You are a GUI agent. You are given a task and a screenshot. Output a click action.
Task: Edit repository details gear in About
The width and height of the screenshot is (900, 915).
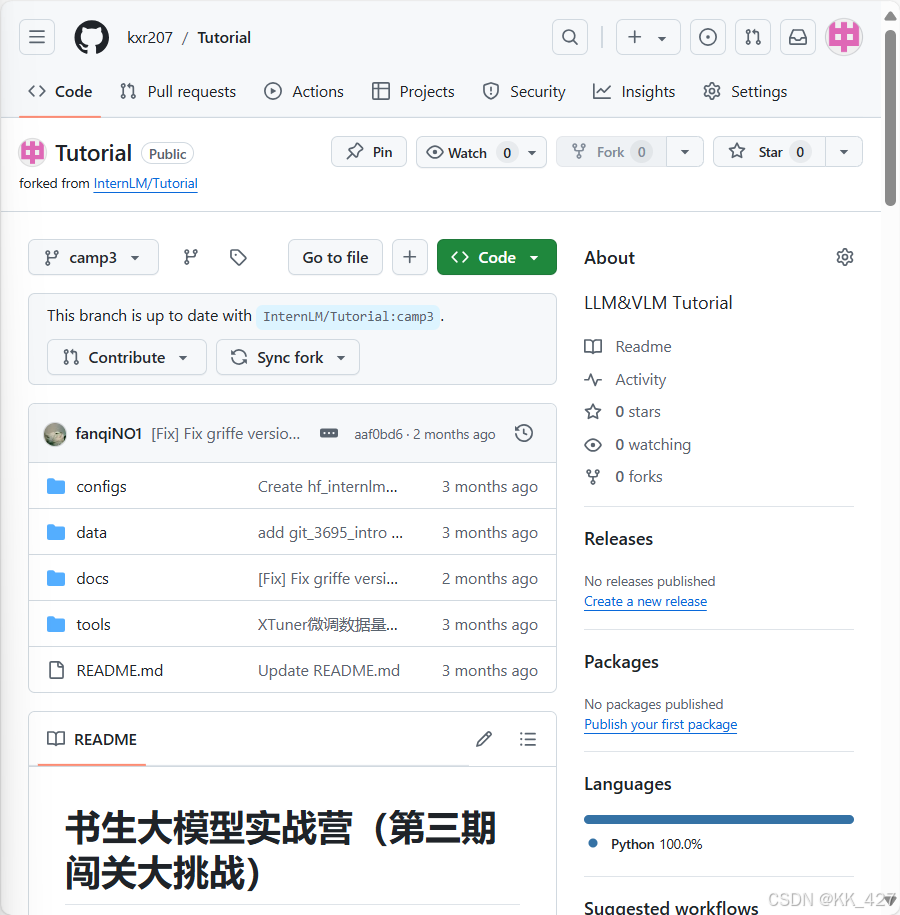[x=845, y=257]
